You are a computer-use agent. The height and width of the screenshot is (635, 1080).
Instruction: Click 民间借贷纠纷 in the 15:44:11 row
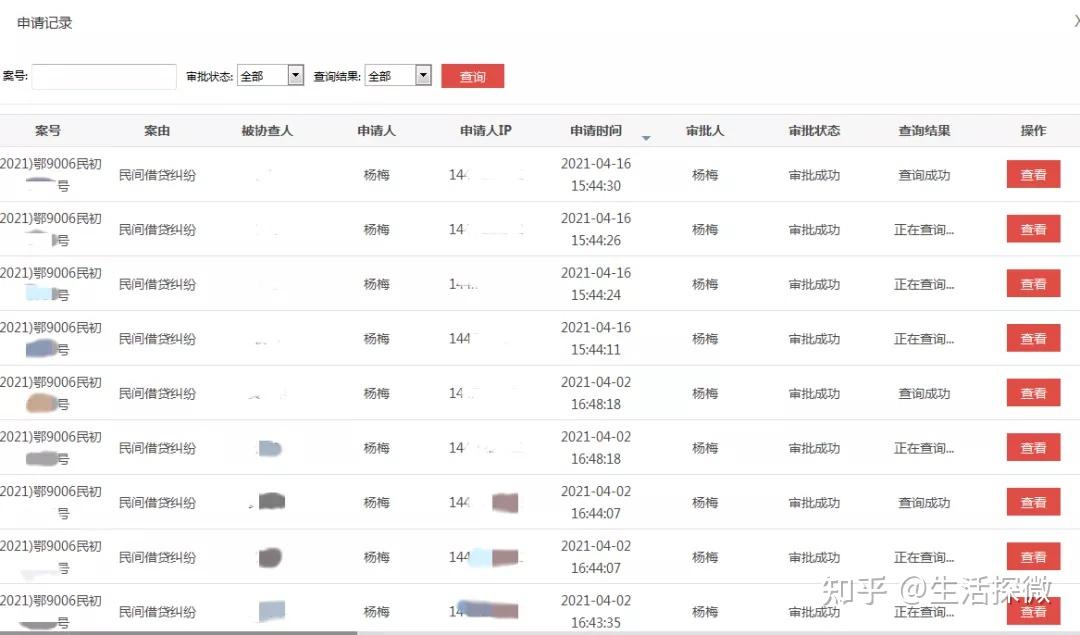[x=157, y=339]
